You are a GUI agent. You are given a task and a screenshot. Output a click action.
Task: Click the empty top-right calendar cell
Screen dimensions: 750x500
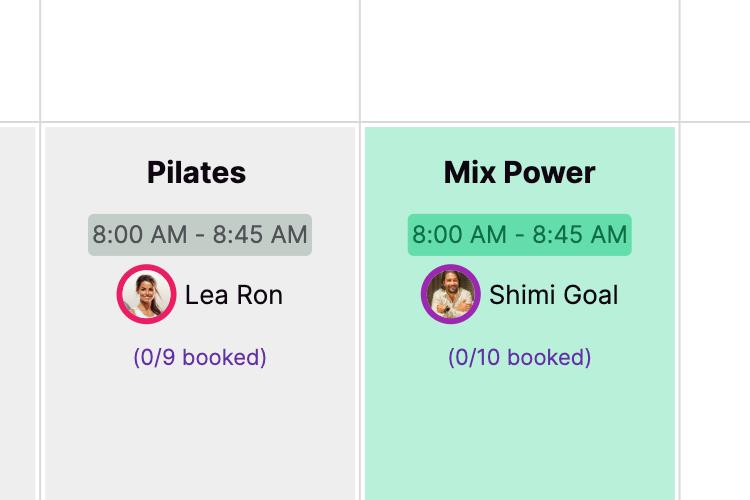(716, 60)
